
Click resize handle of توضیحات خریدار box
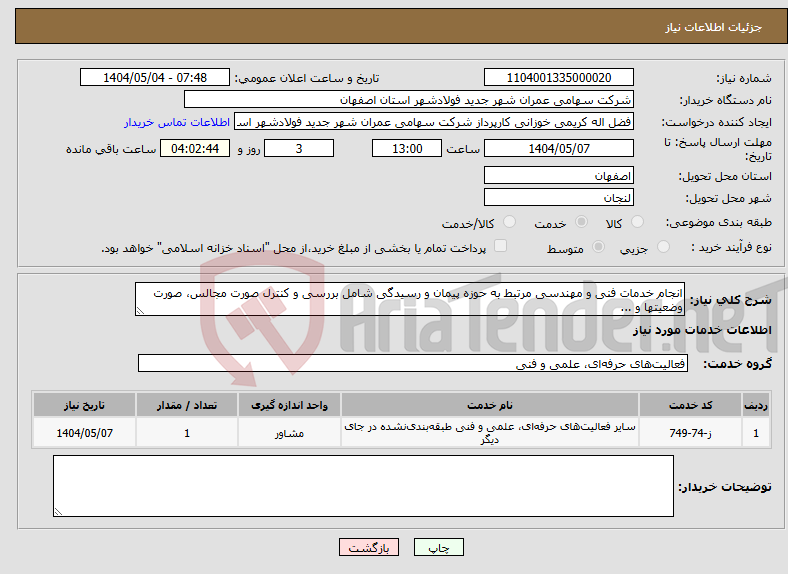pyautogui.click(x=59, y=512)
